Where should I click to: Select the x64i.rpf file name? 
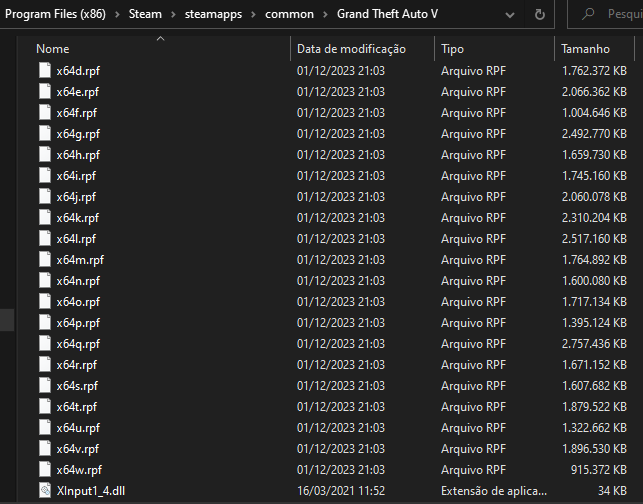click(76, 176)
